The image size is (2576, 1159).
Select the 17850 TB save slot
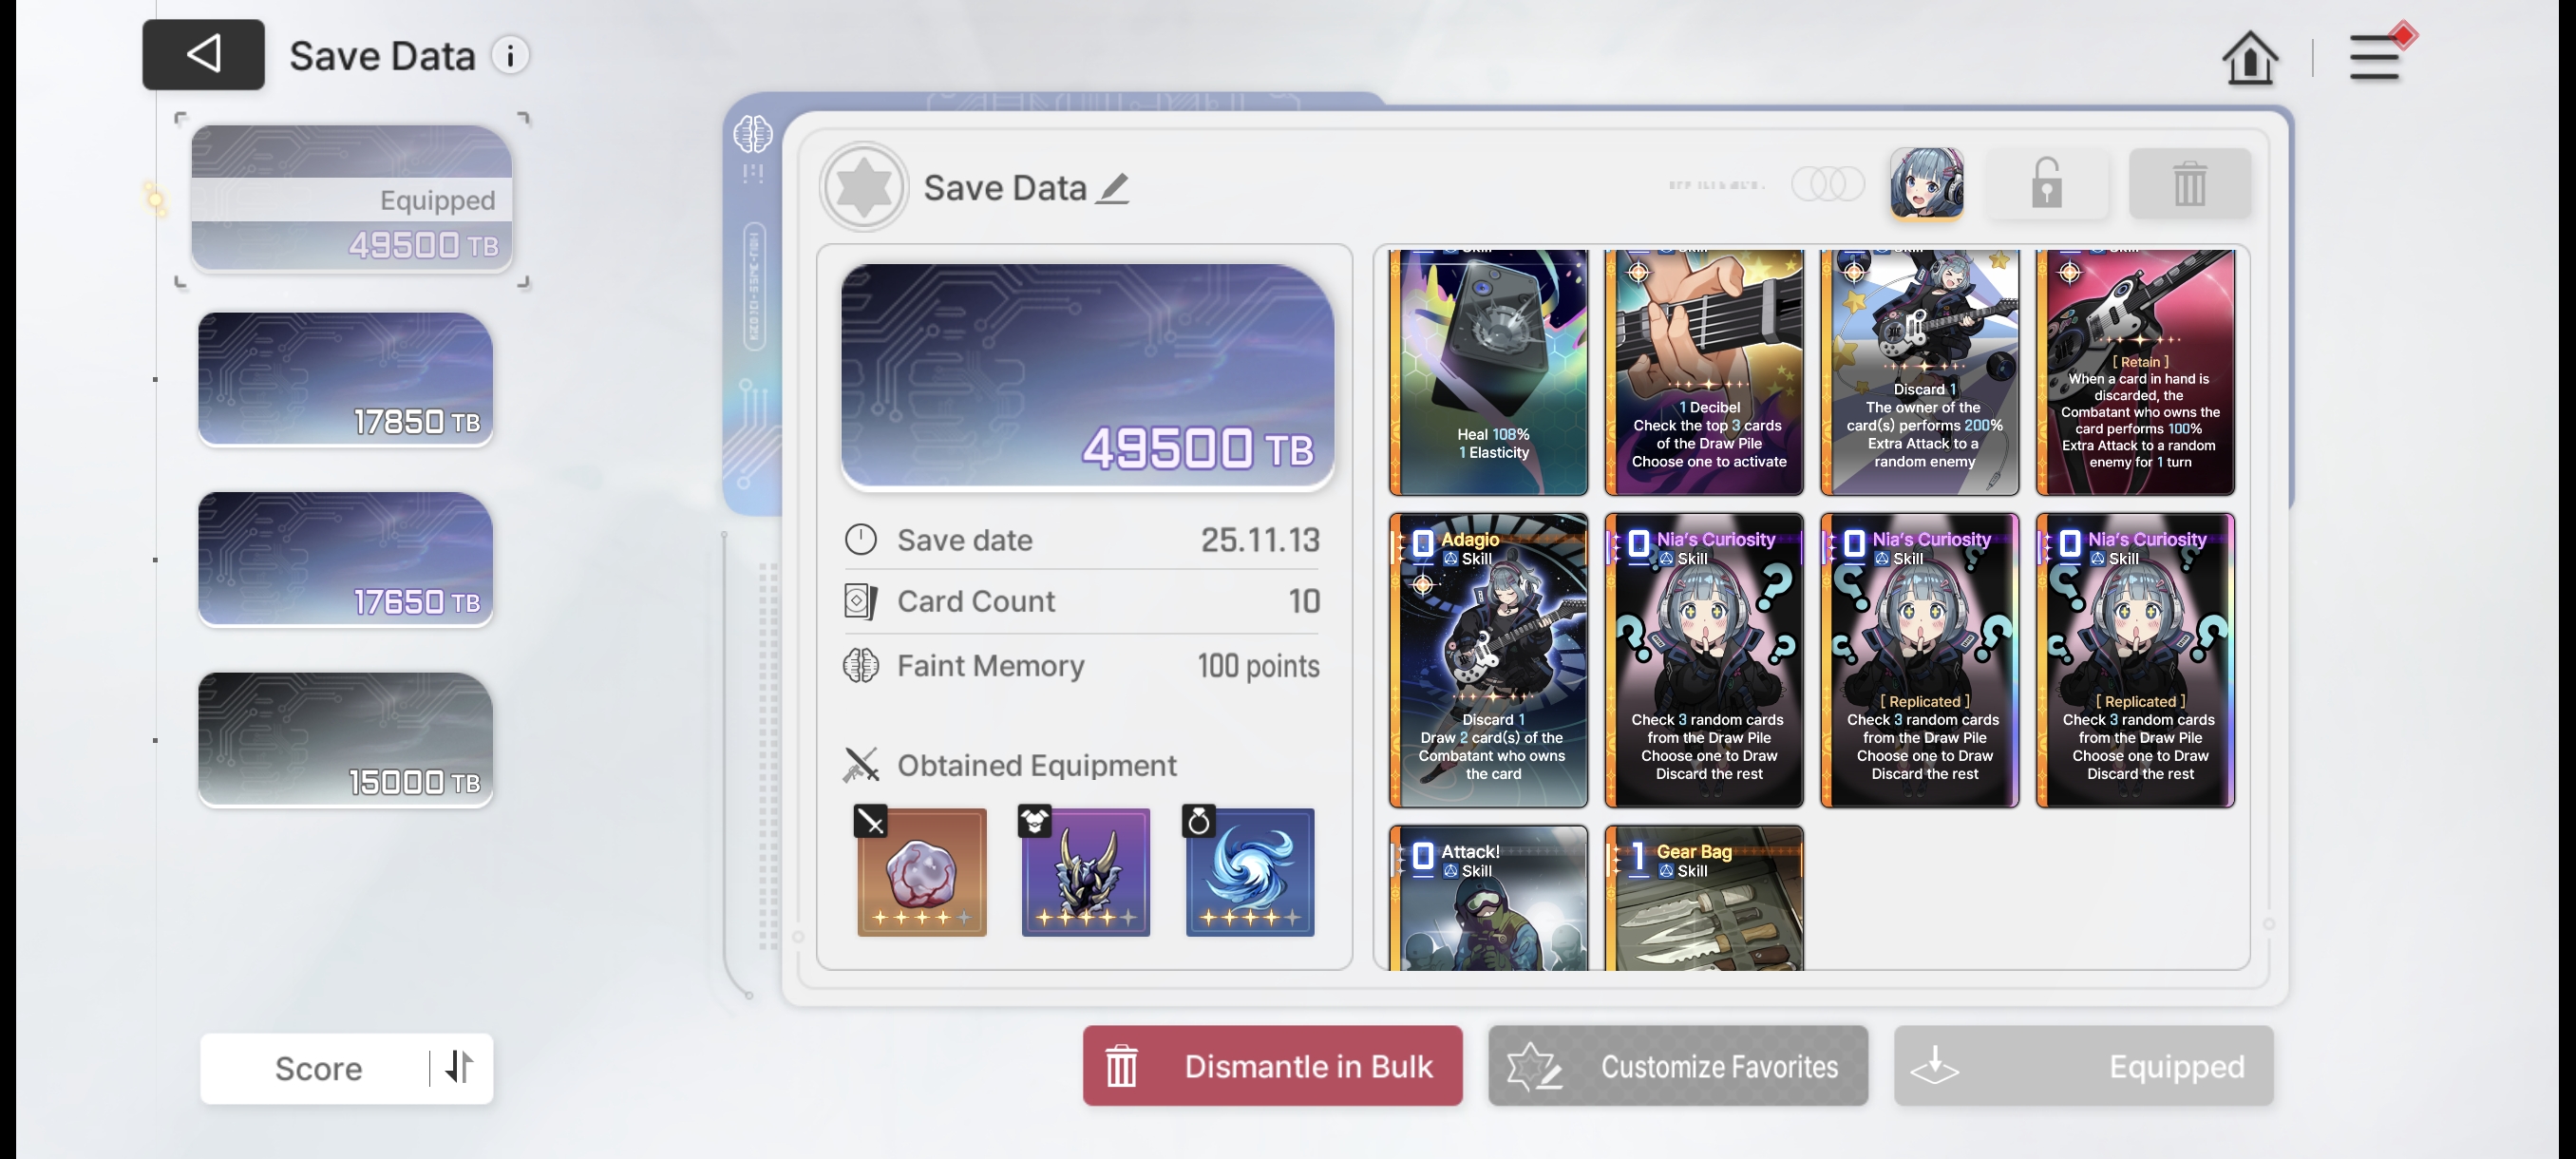345,378
